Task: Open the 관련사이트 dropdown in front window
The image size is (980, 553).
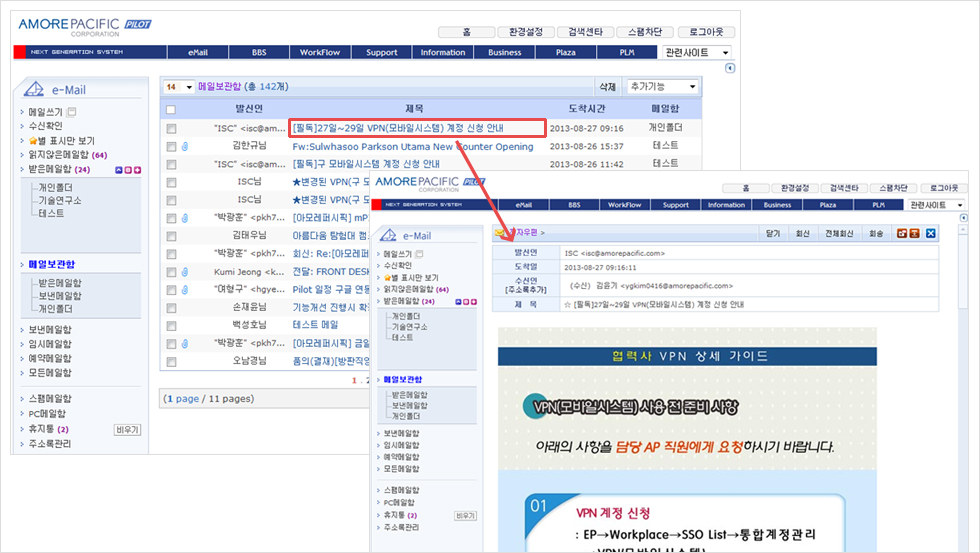Action: tap(936, 205)
